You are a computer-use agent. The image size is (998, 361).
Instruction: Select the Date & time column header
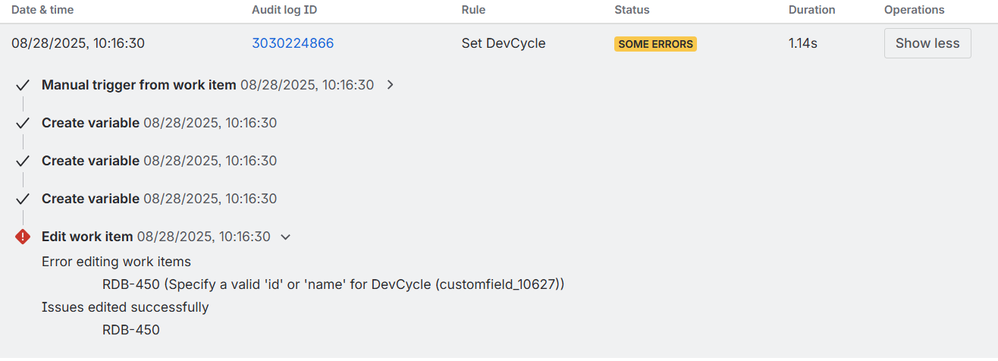(x=42, y=10)
